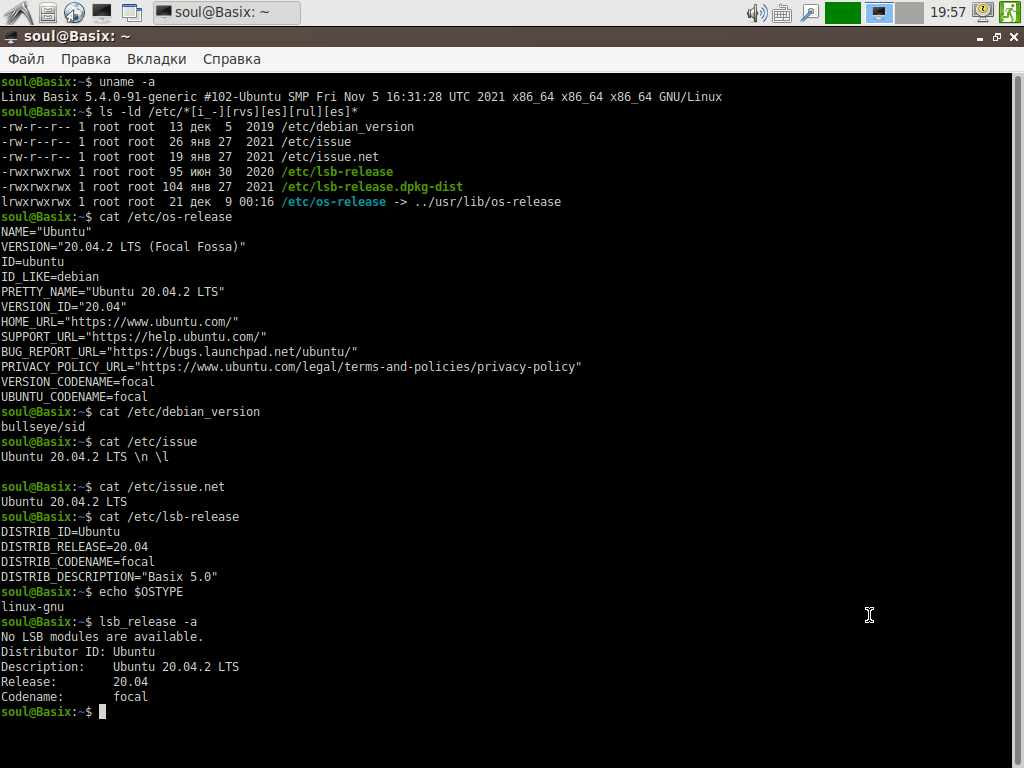1024x768 pixels.
Task: Click 'echo $OSTYPE' command
Action: coord(141,592)
